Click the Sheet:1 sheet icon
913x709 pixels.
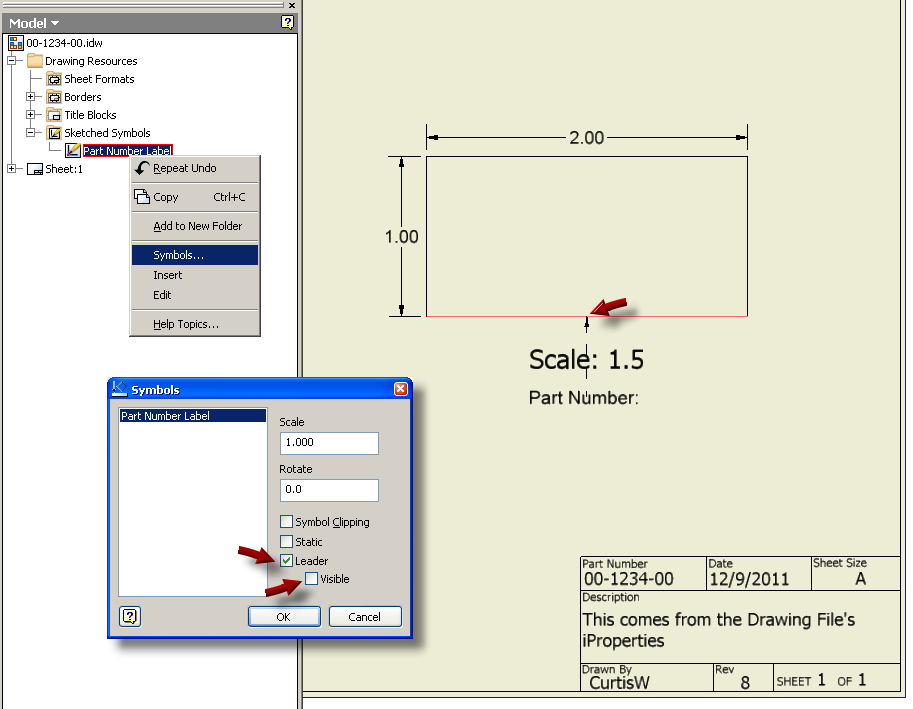(x=34, y=168)
